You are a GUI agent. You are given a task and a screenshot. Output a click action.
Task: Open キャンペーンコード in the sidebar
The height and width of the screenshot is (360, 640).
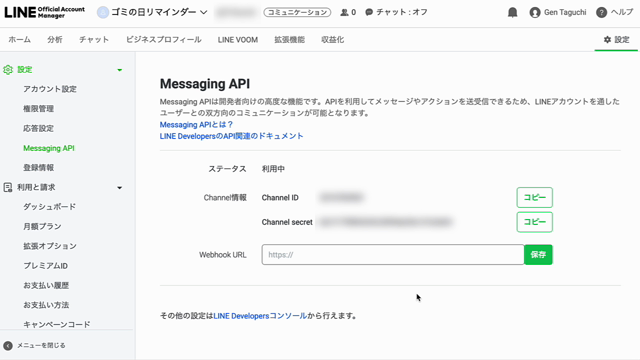point(57,324)
